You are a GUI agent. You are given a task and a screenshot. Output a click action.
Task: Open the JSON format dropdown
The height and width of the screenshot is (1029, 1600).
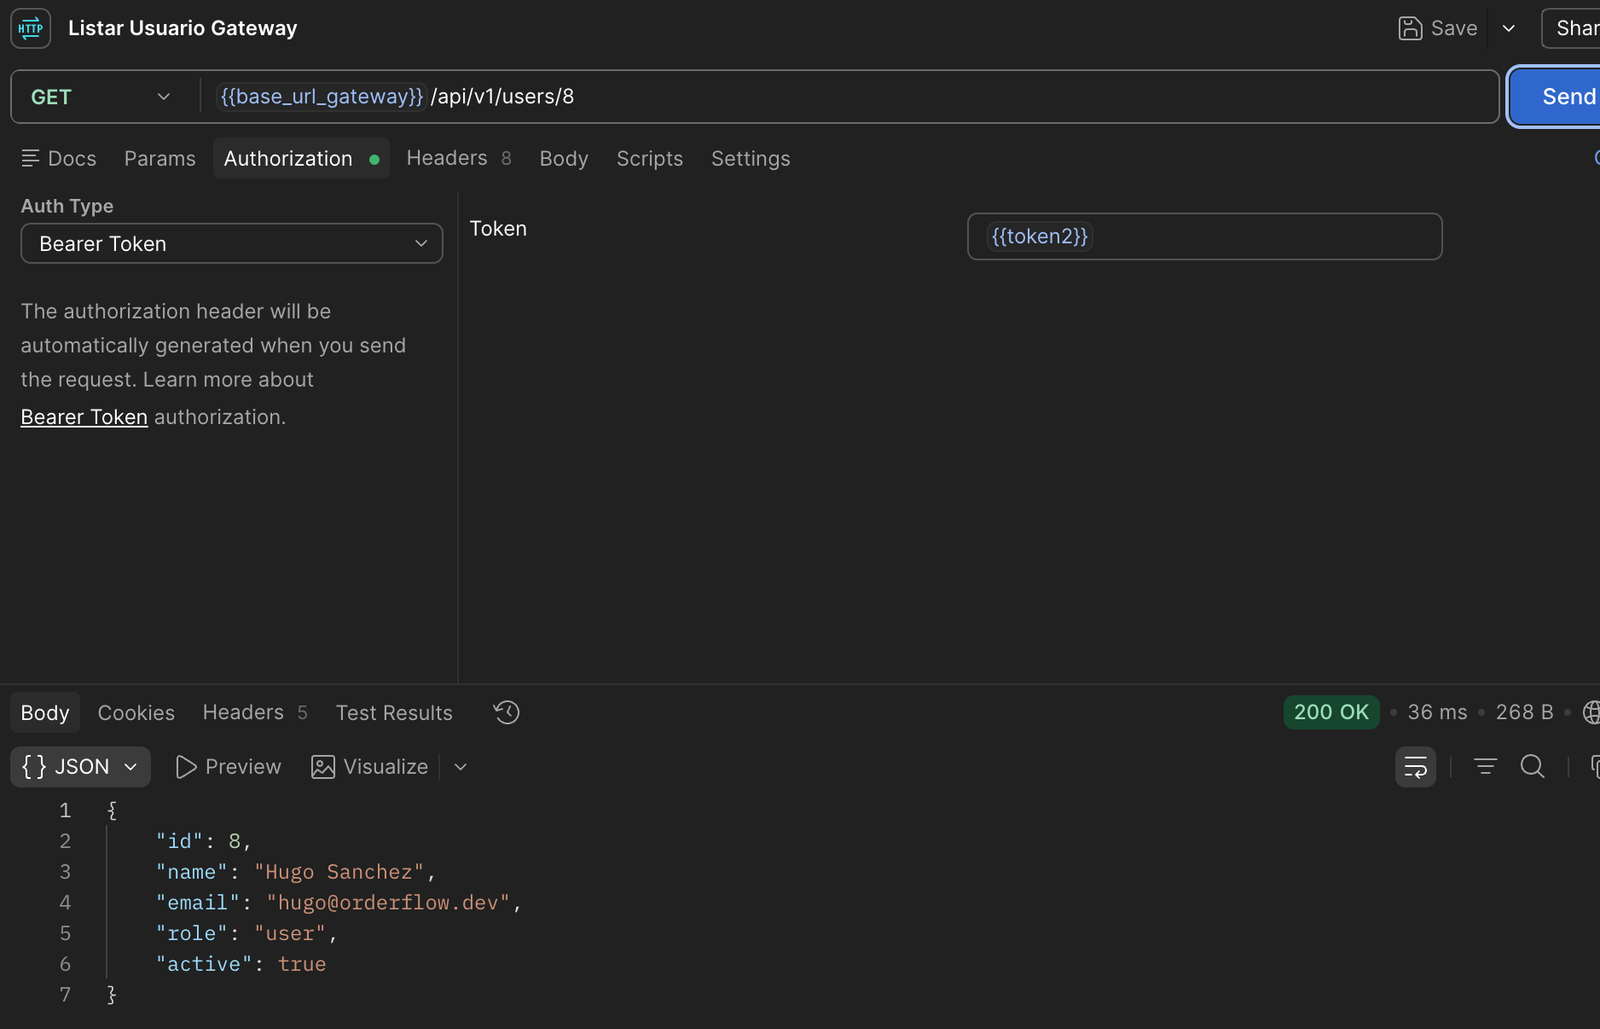point(81,767)
